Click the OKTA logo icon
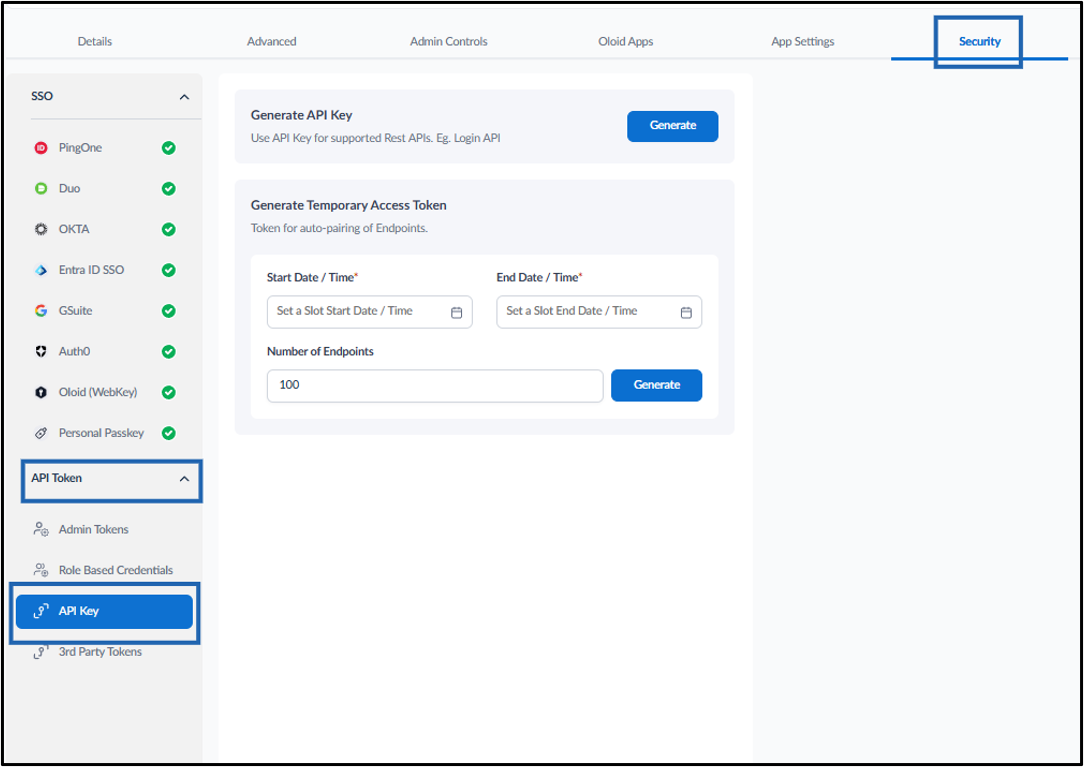The height and width of the screenshot is (767, 1084). tap(41, 230)
